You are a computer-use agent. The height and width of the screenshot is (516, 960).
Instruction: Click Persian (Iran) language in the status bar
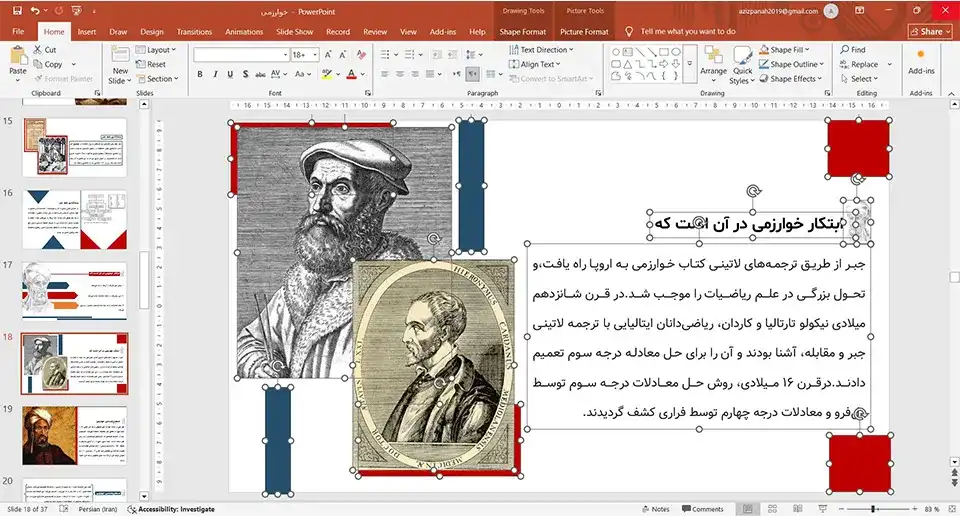click(x=97, y=509)
